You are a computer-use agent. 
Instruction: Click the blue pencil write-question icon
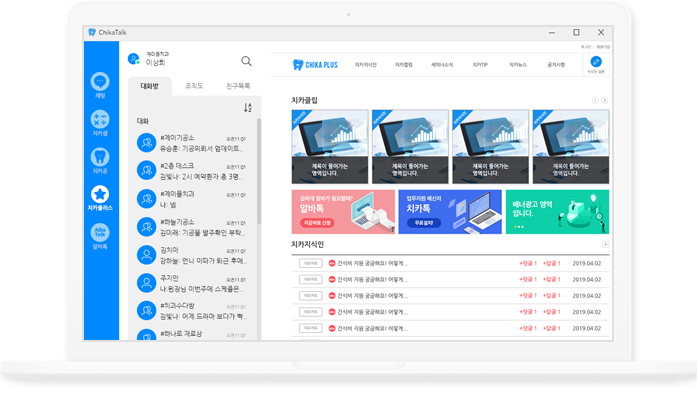(x=596, y=62)
